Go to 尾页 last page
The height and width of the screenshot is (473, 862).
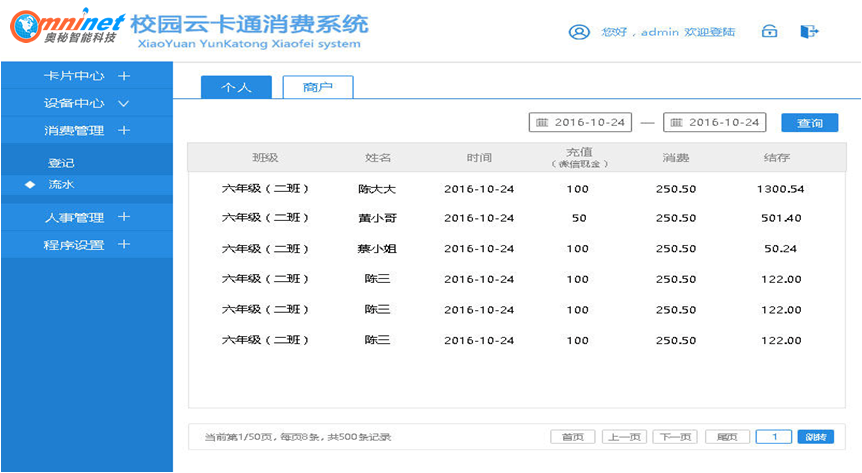(x=727, y=437)
